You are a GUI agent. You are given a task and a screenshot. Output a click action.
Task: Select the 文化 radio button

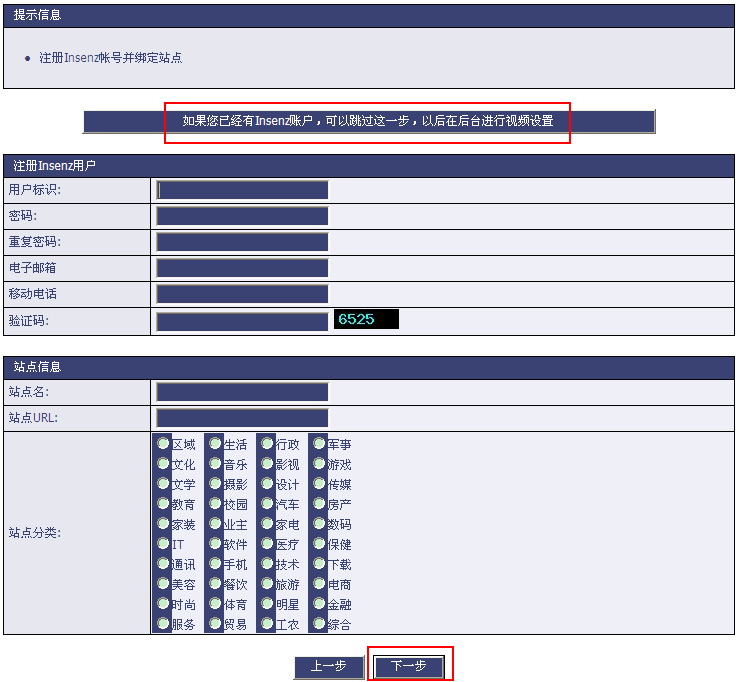163,464
